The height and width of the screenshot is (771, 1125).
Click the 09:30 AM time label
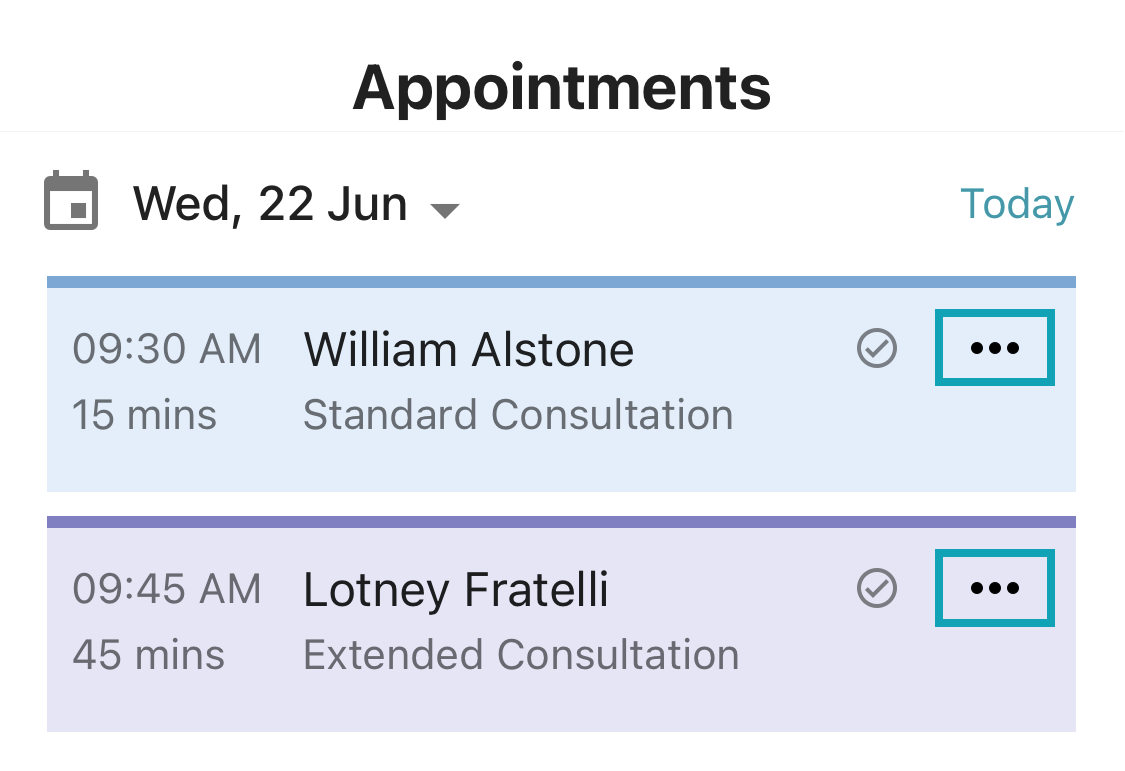click(x=167, y=350)
